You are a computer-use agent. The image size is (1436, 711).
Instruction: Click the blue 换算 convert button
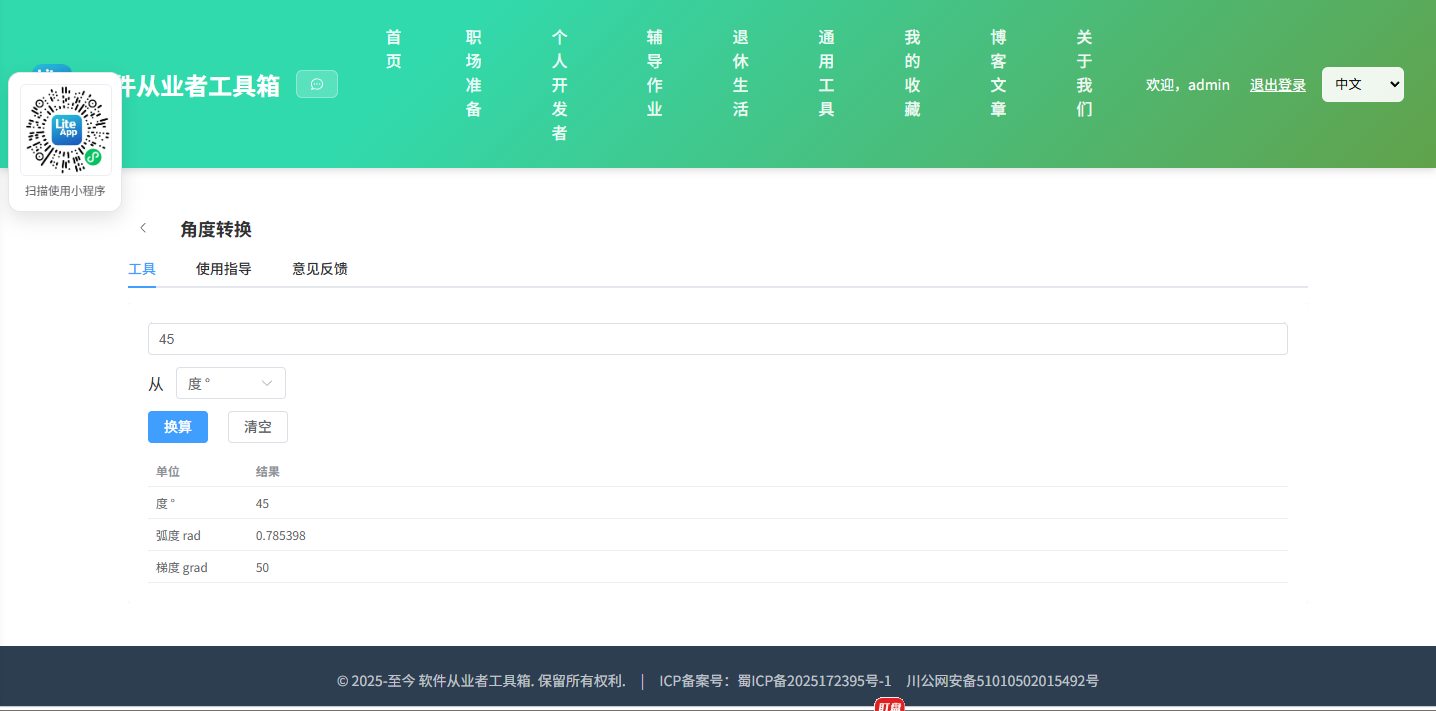tap(178, 427)
